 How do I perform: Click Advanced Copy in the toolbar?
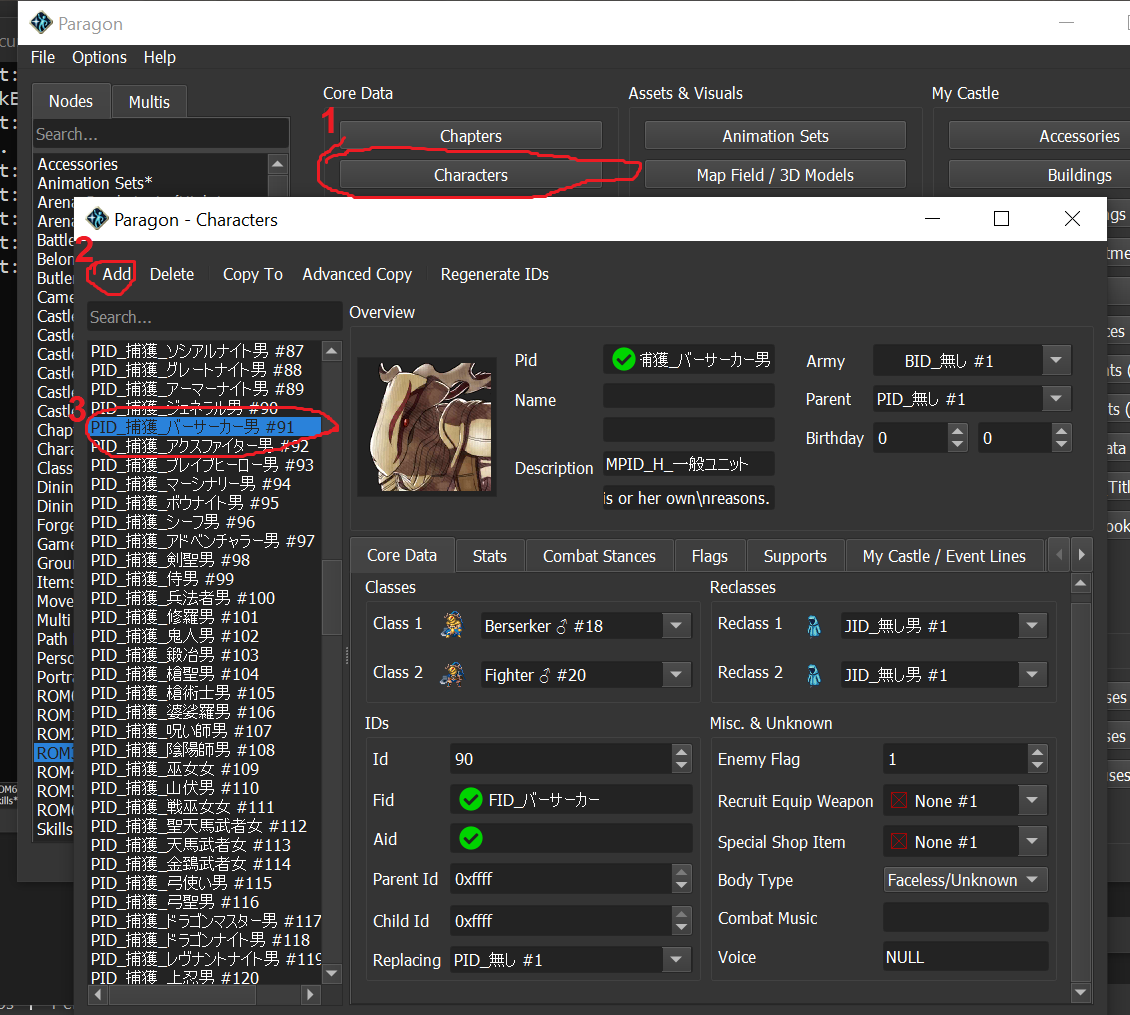pyautogui.click(x=357, y=274)
